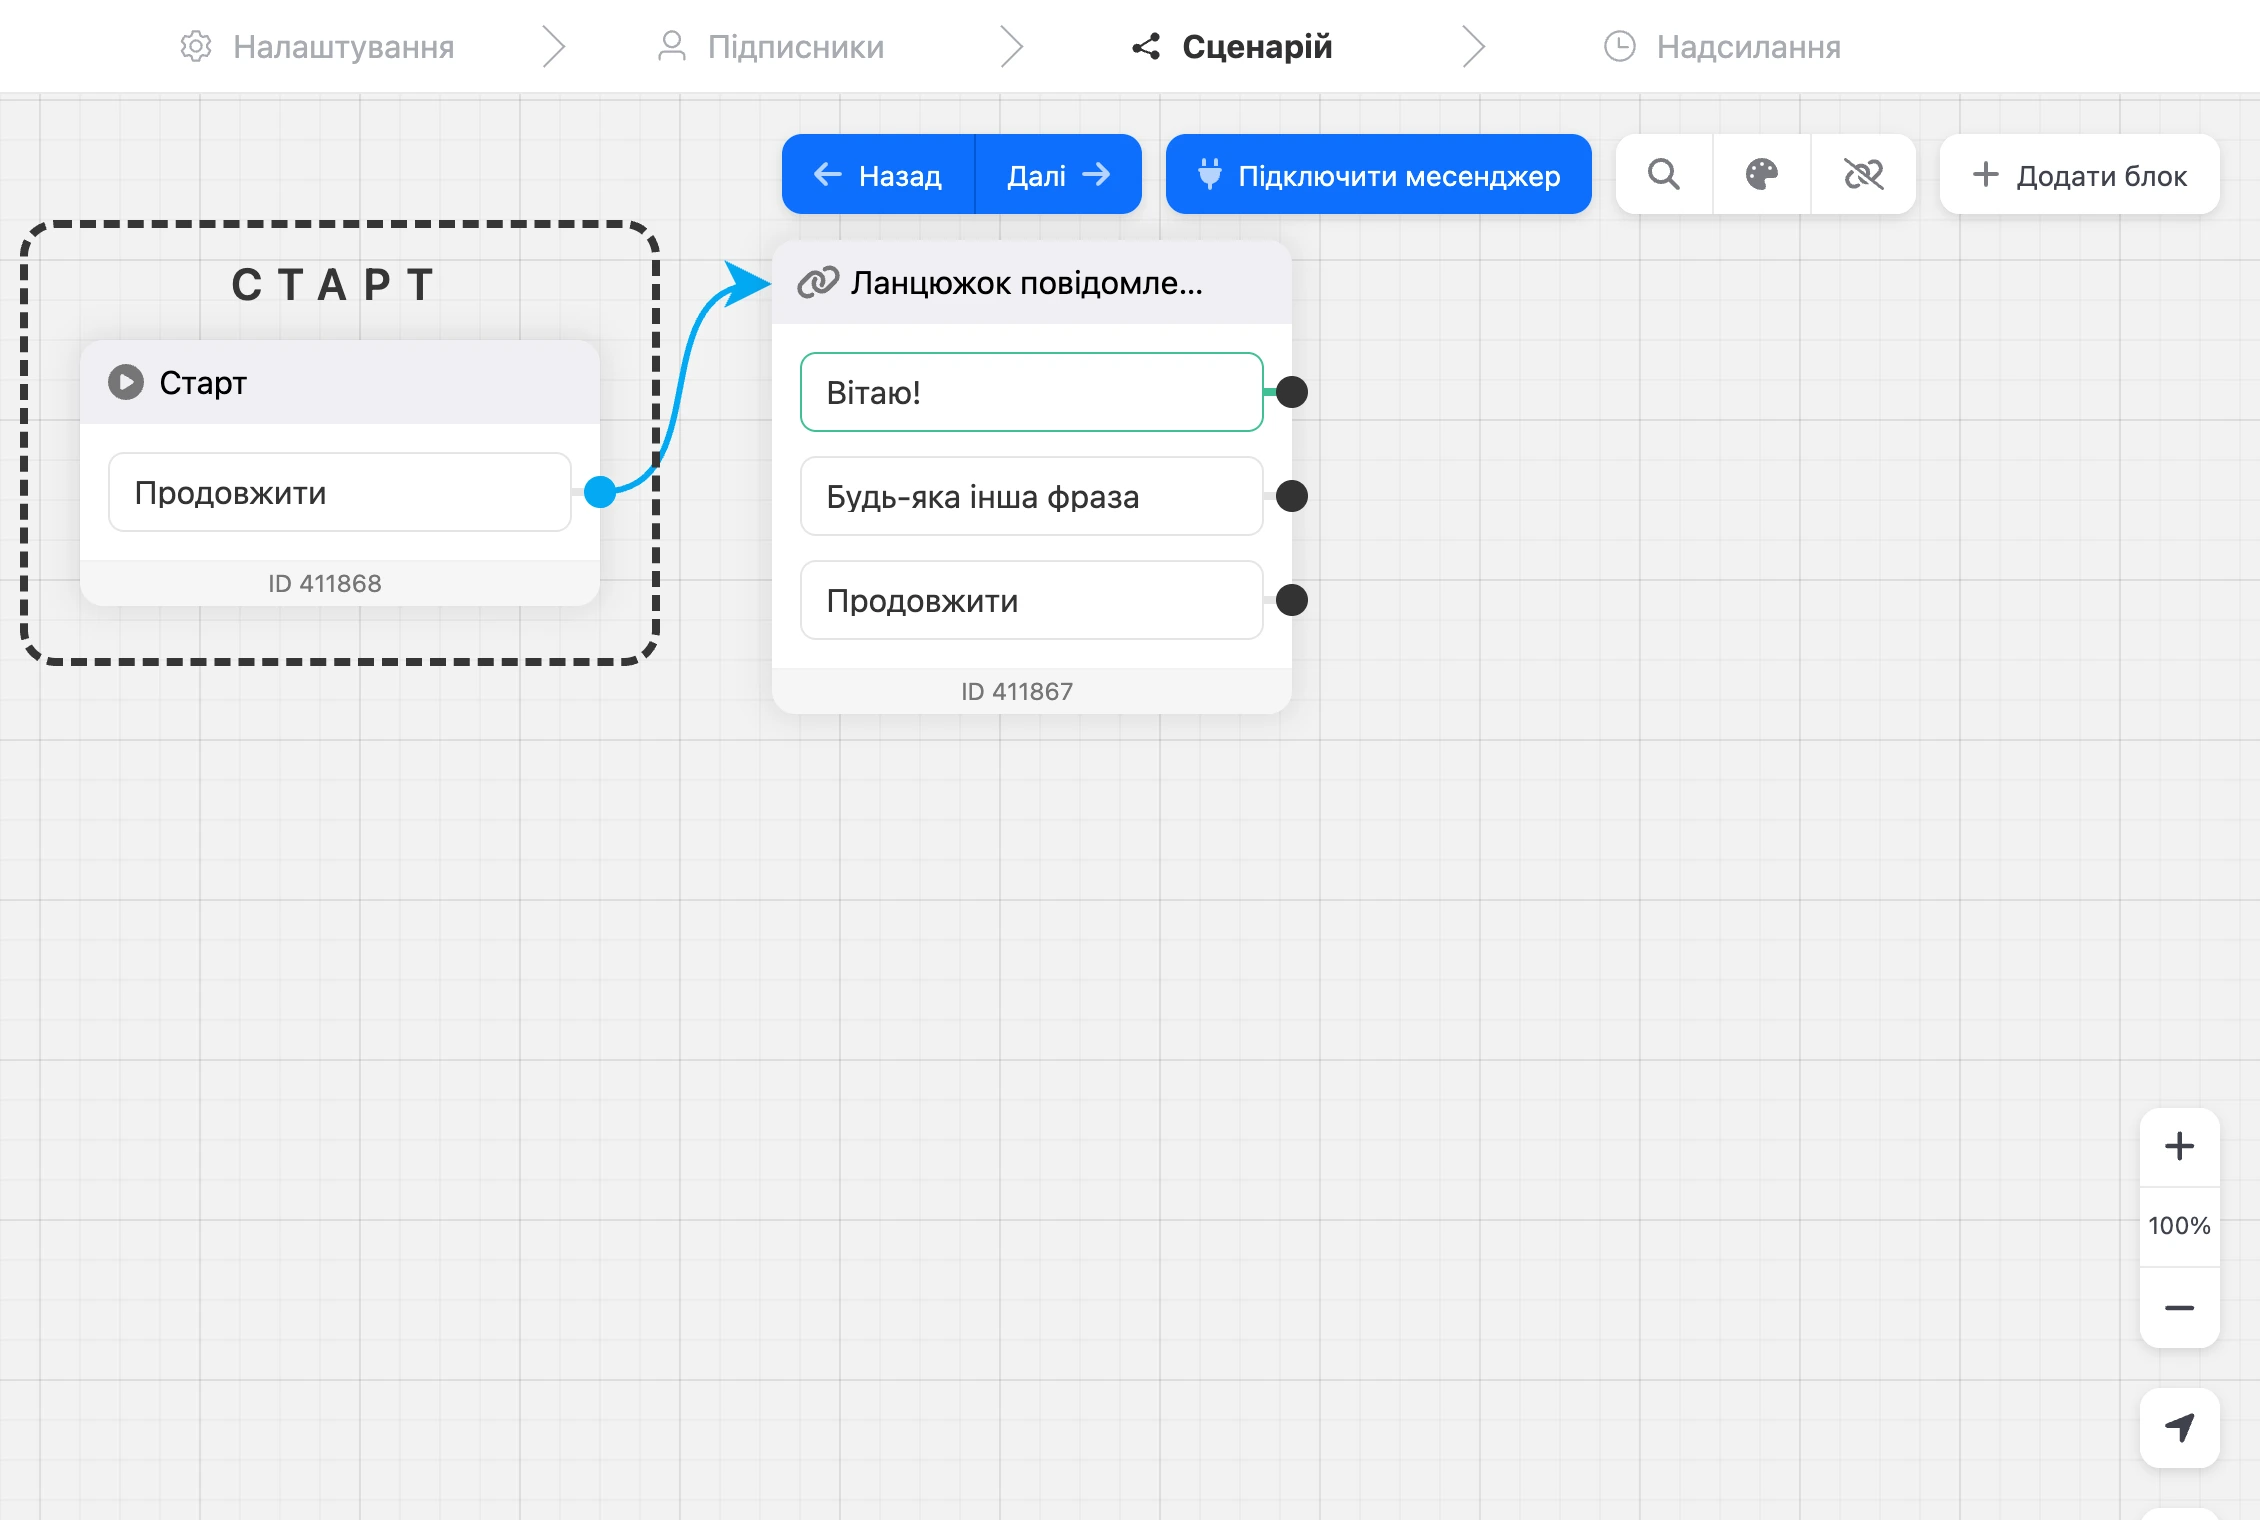This screenshot has width=2260, height=1520.
Task: Click the 100% zoom level label
Action: coord(2179,1226)
